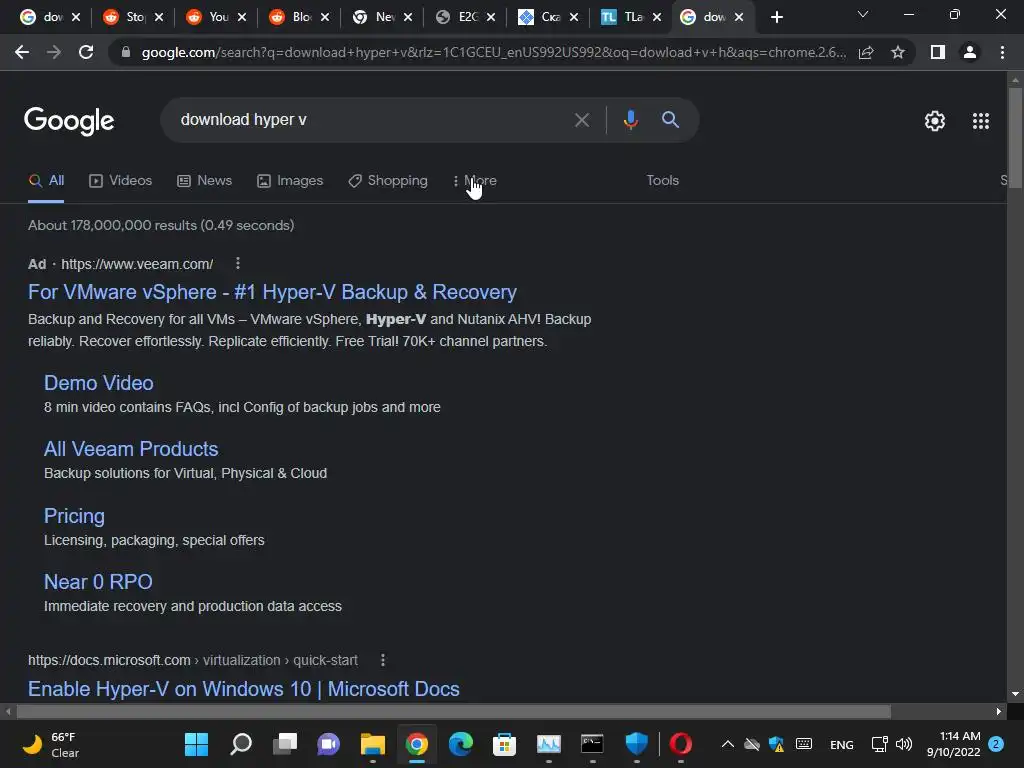Open Google quick settings gear
The width and height of the screenshot is (1024, 768).
click(x=935, y=121)
